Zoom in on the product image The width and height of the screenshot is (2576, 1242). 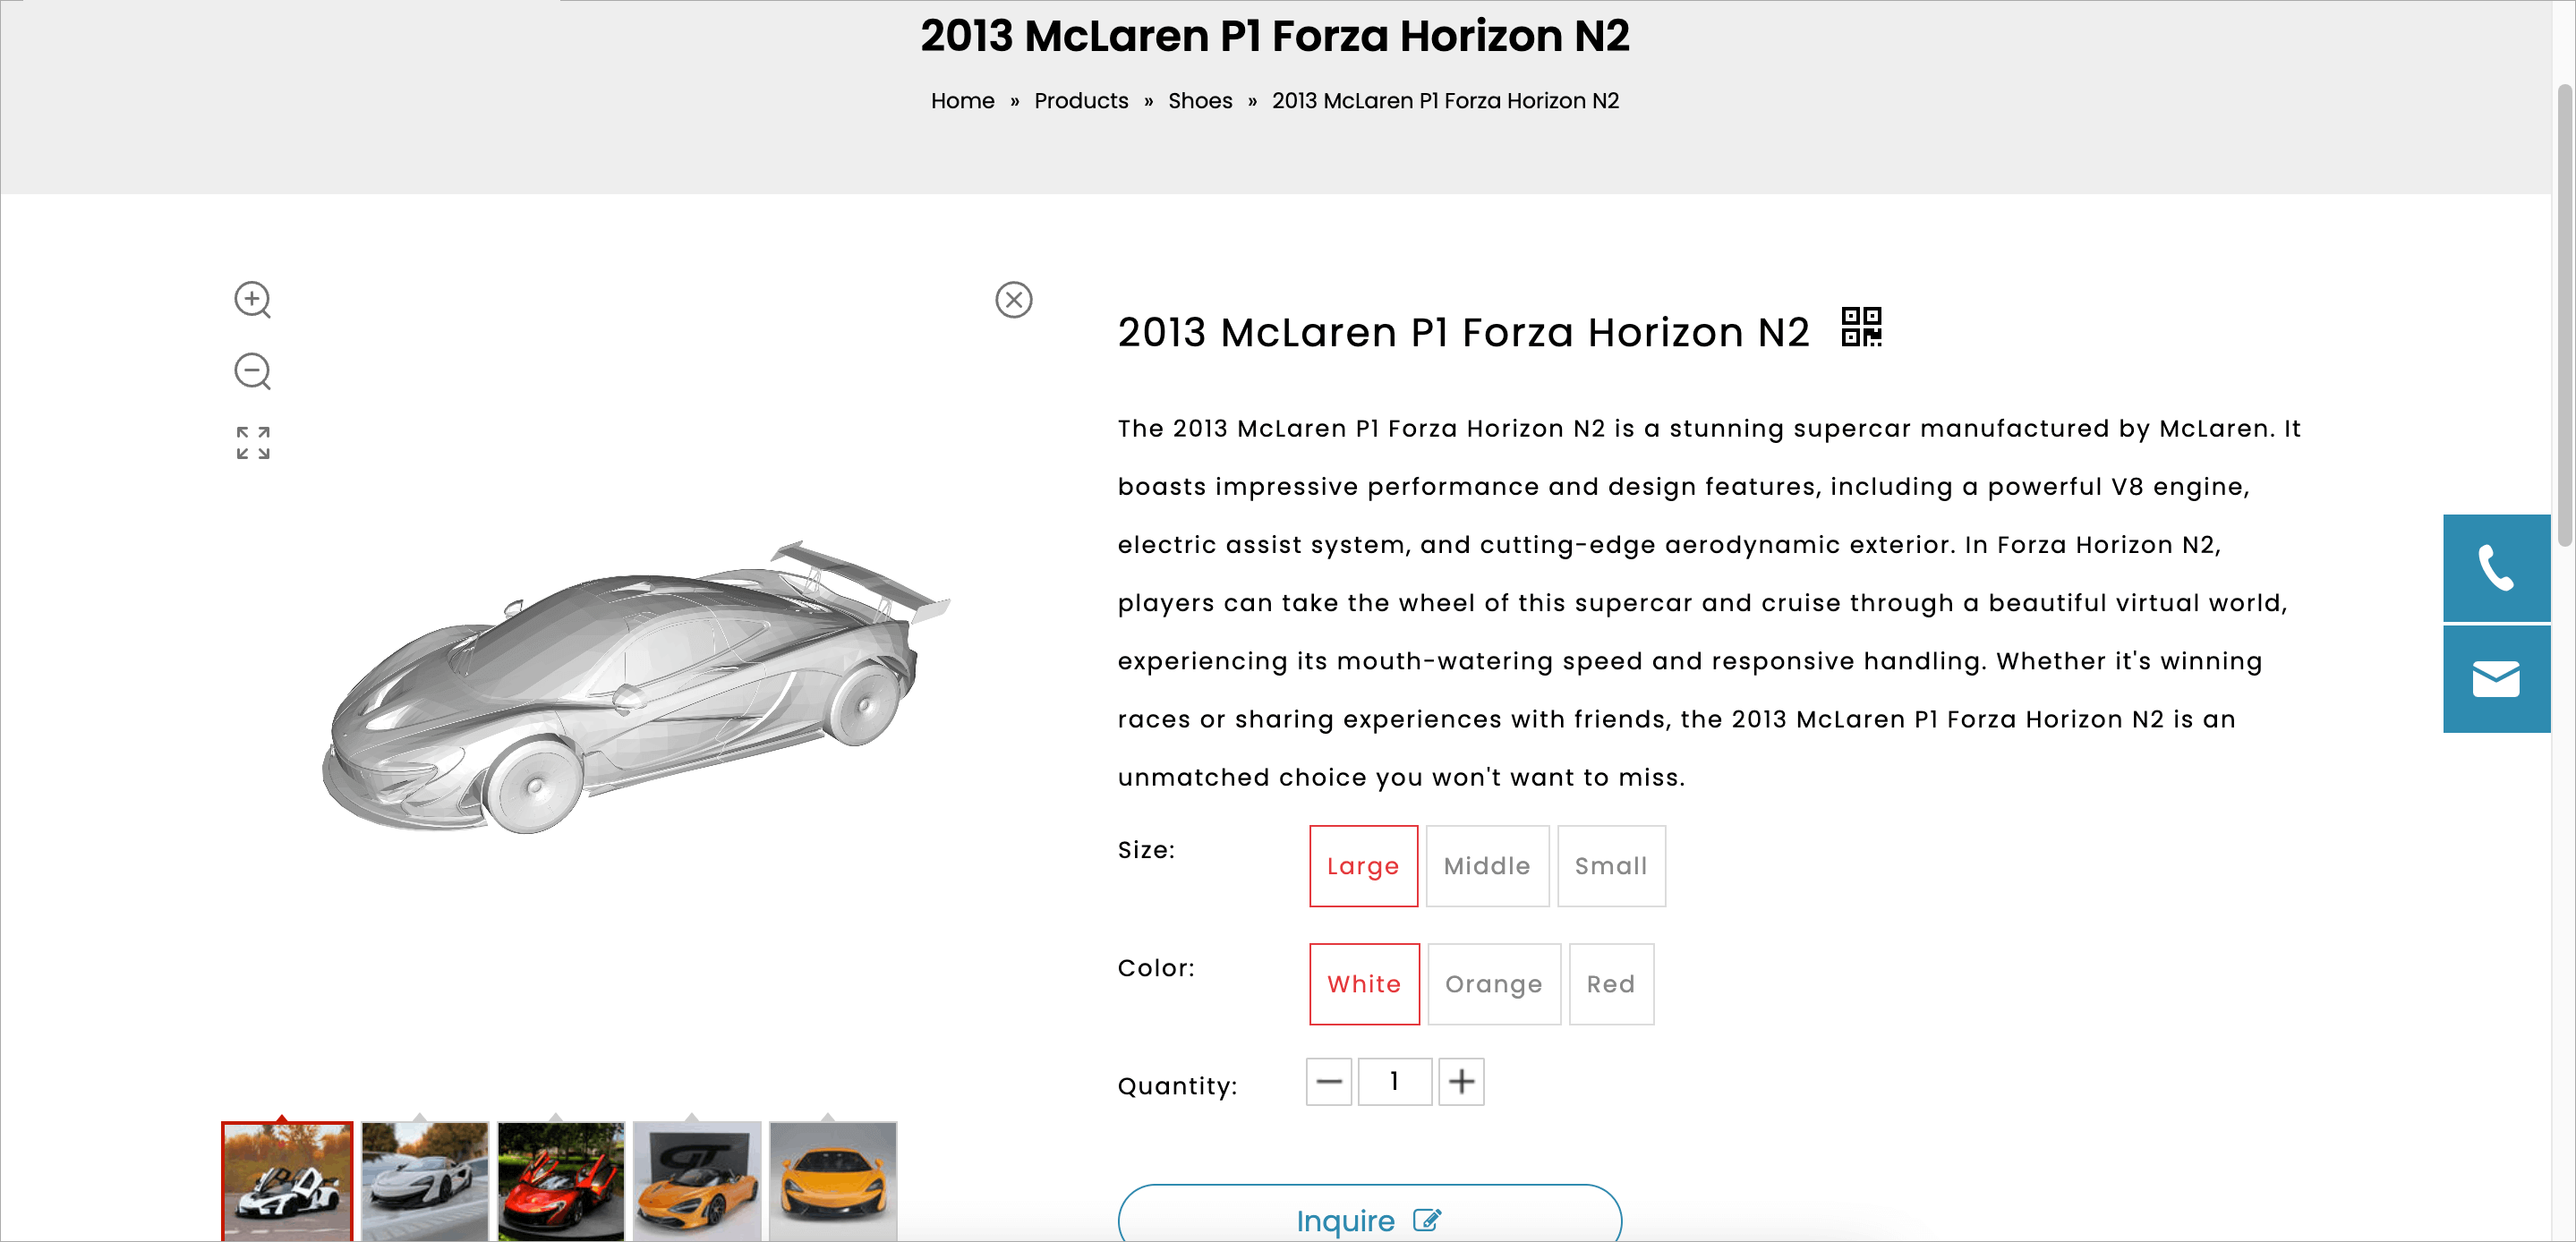tap(252, 299)
